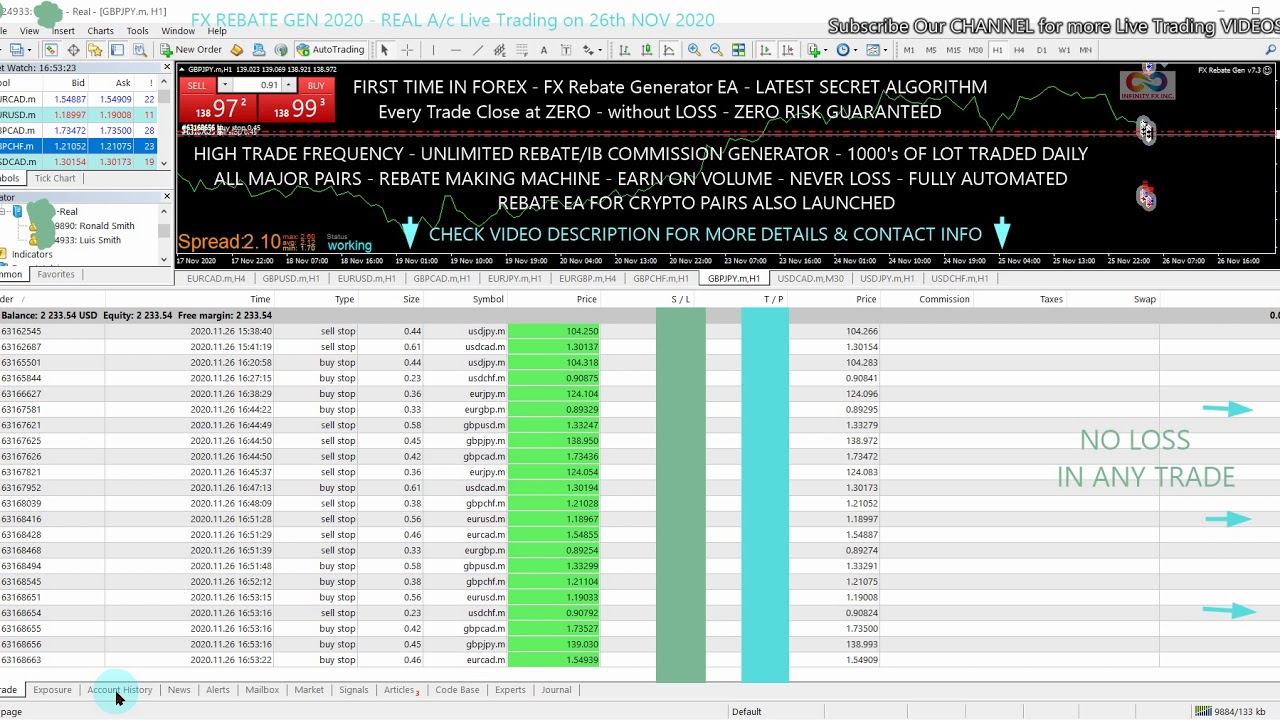Image resolution: width=1280 pixels, height=720 pixels.
Task: Switch chart to line chart view
Action: pos(669,50)
